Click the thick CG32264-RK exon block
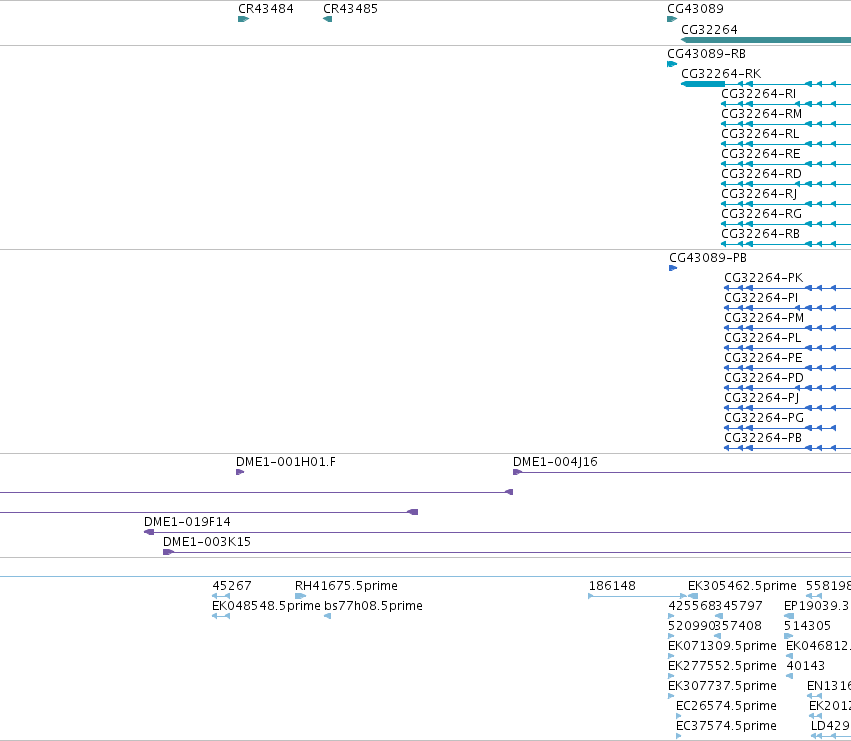Screen dimensions: 851x741 pyautogui.click(x=703, y=84)
